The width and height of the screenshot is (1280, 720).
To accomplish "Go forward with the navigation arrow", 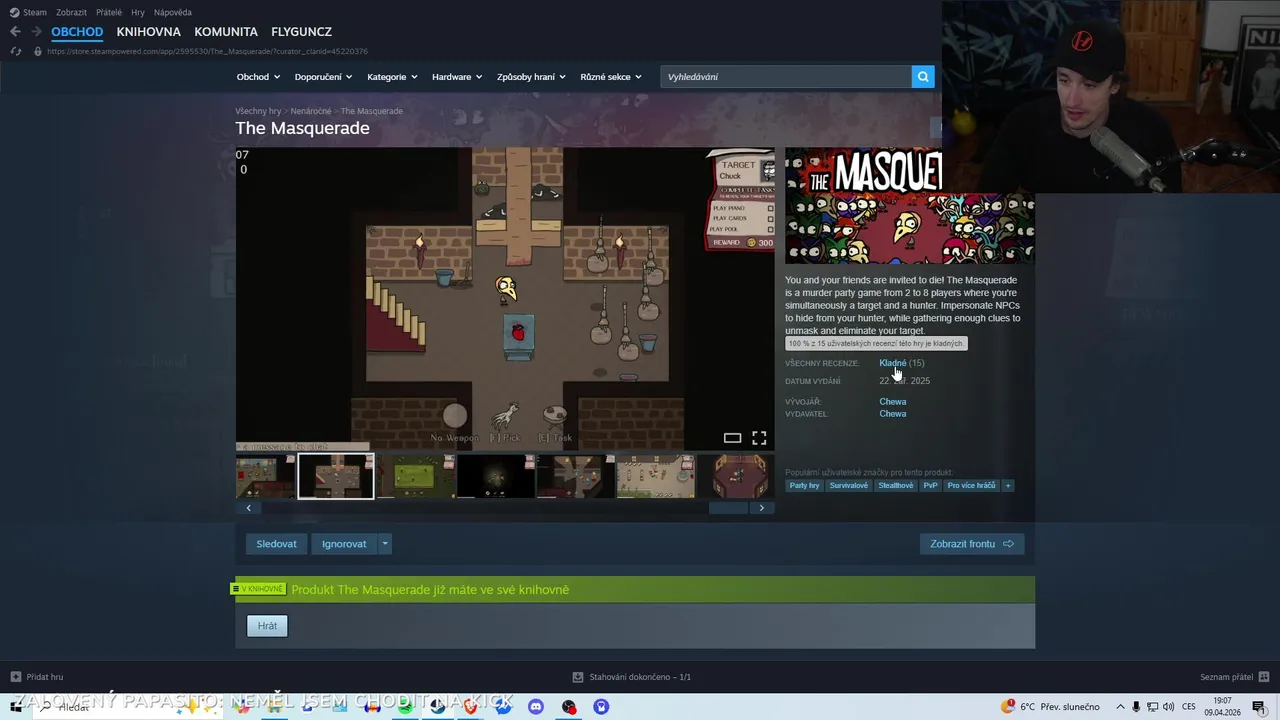I will click(37, 32).
